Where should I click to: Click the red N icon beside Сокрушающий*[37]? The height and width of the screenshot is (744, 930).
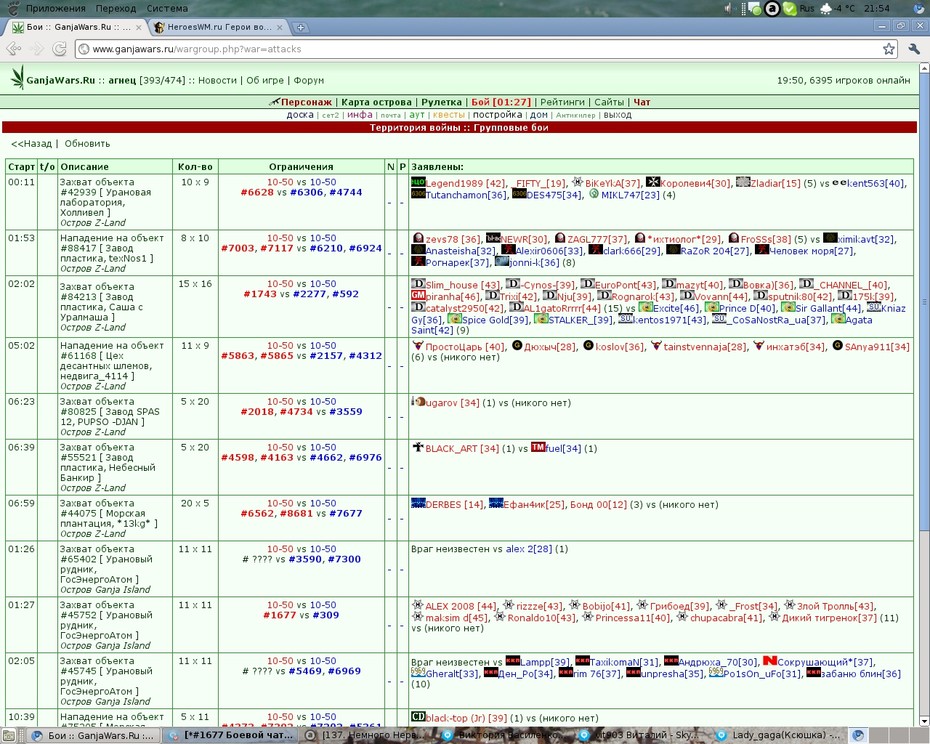(x=770, y=660)
